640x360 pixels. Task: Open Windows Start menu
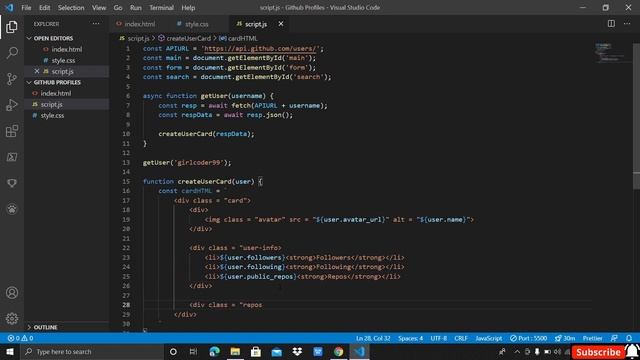(10, 351)
